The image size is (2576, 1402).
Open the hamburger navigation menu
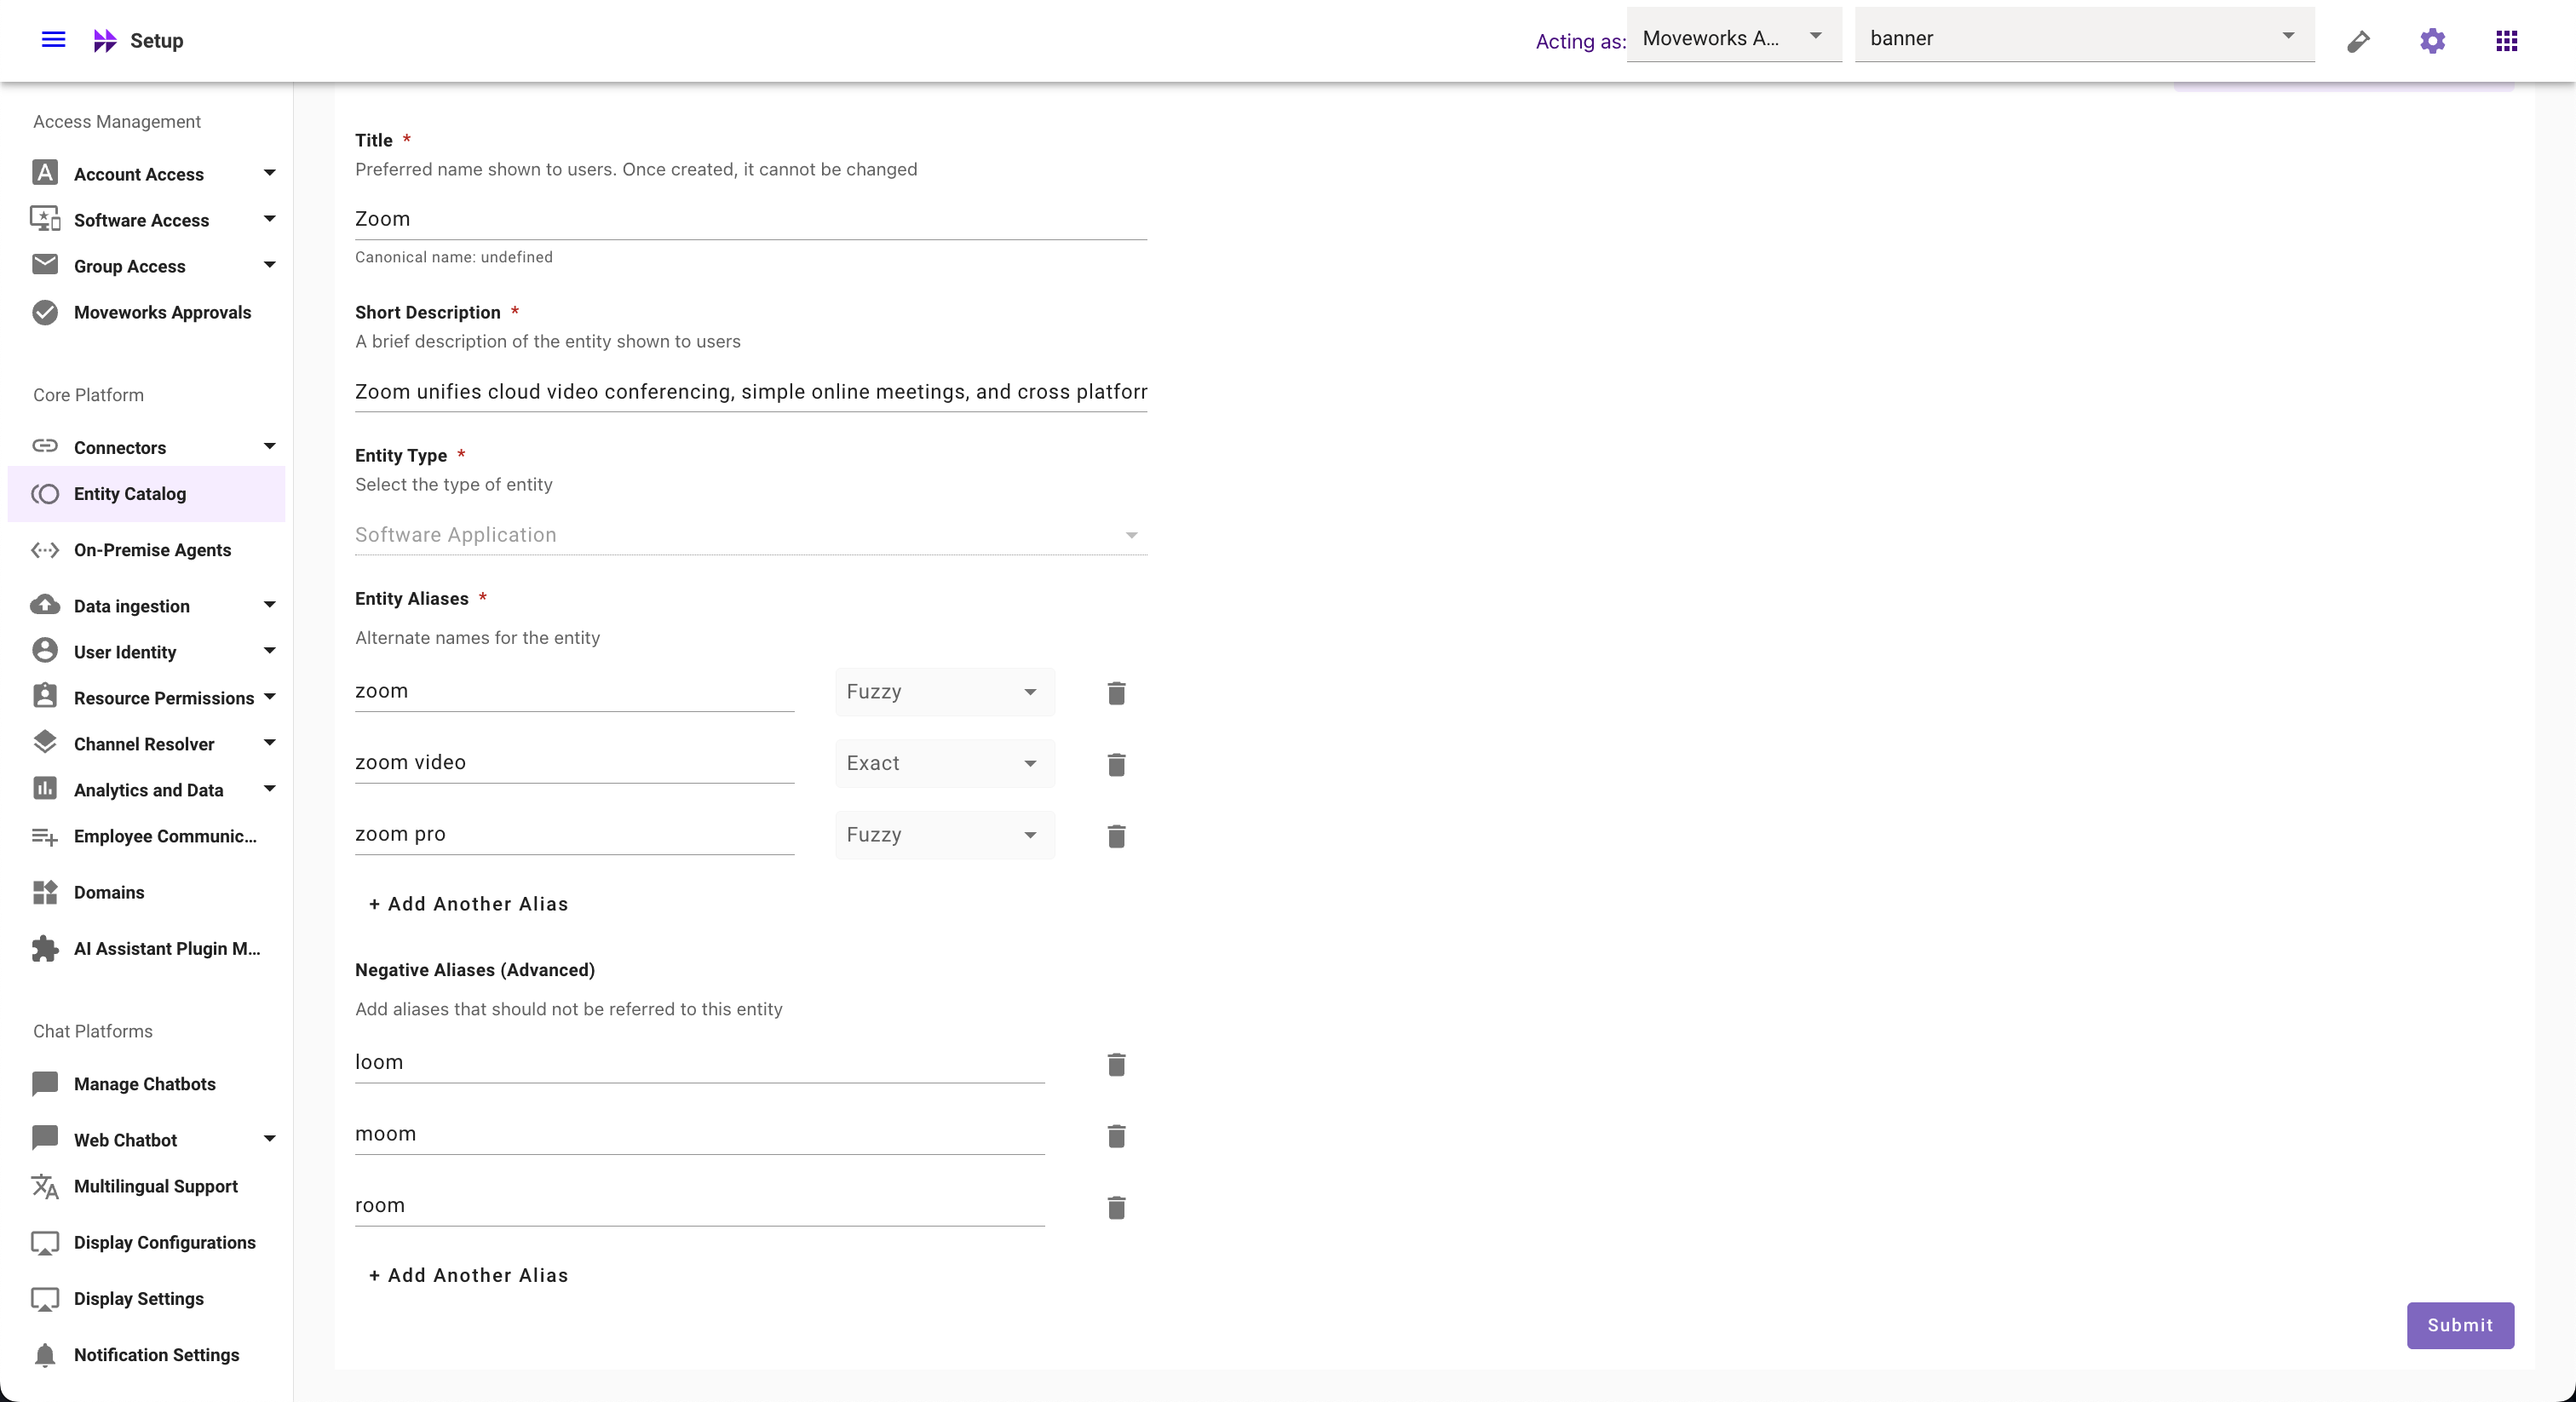click(53, 40)
